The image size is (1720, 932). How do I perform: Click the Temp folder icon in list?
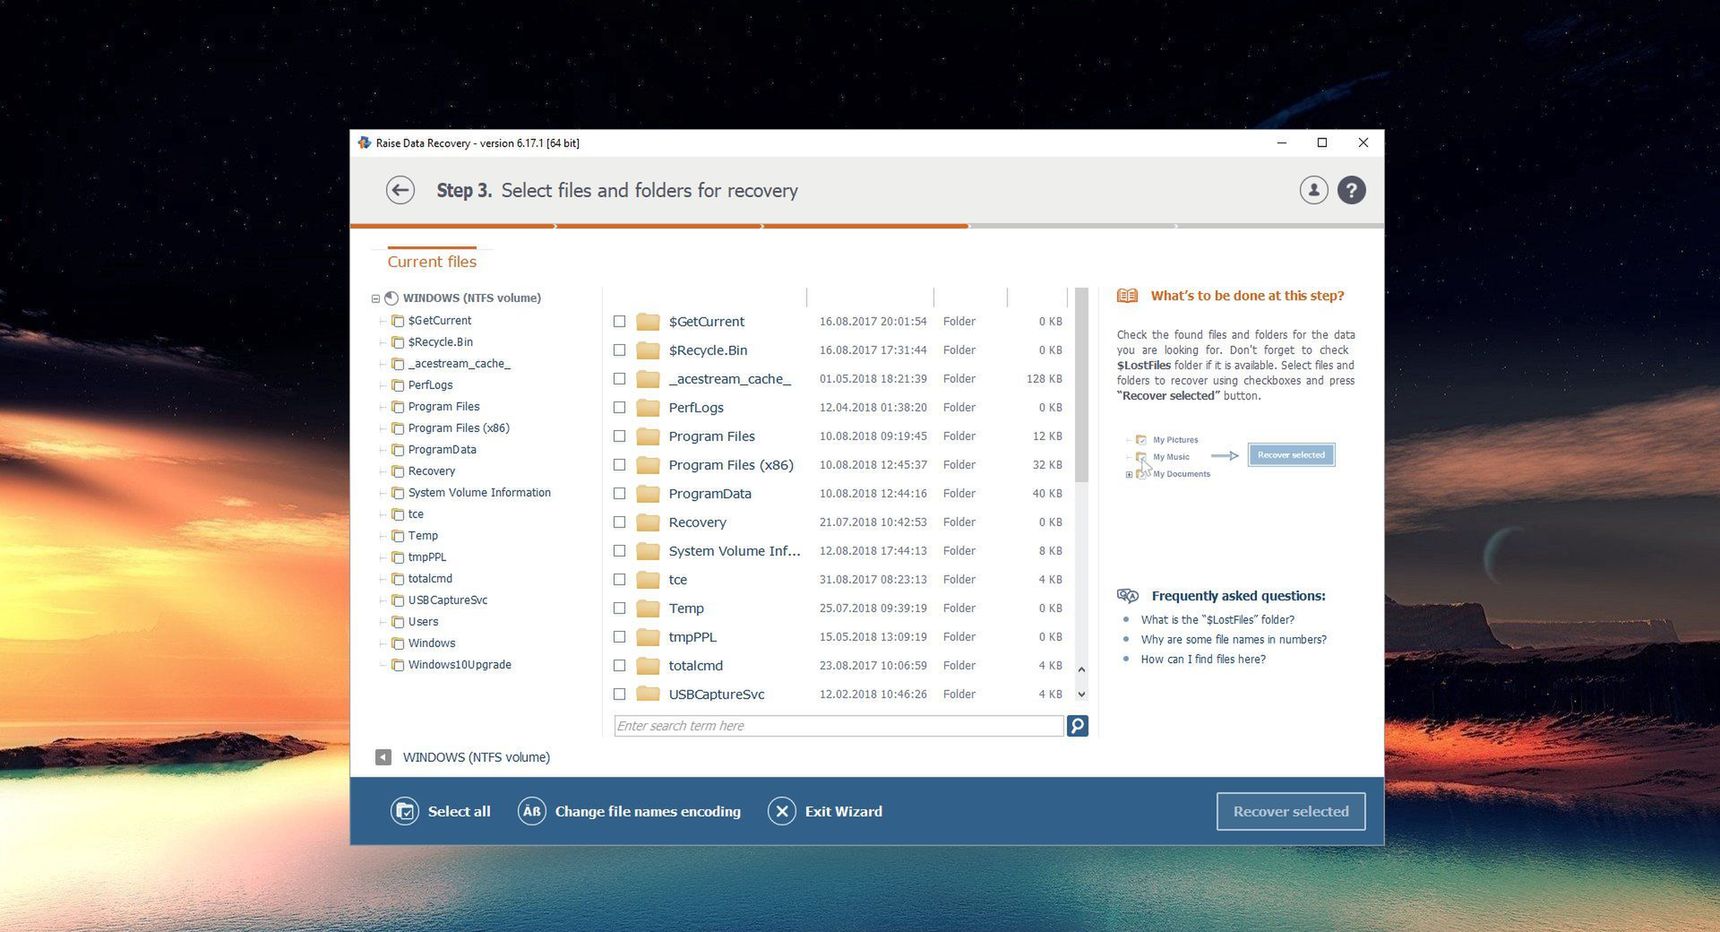coord(648,608)
